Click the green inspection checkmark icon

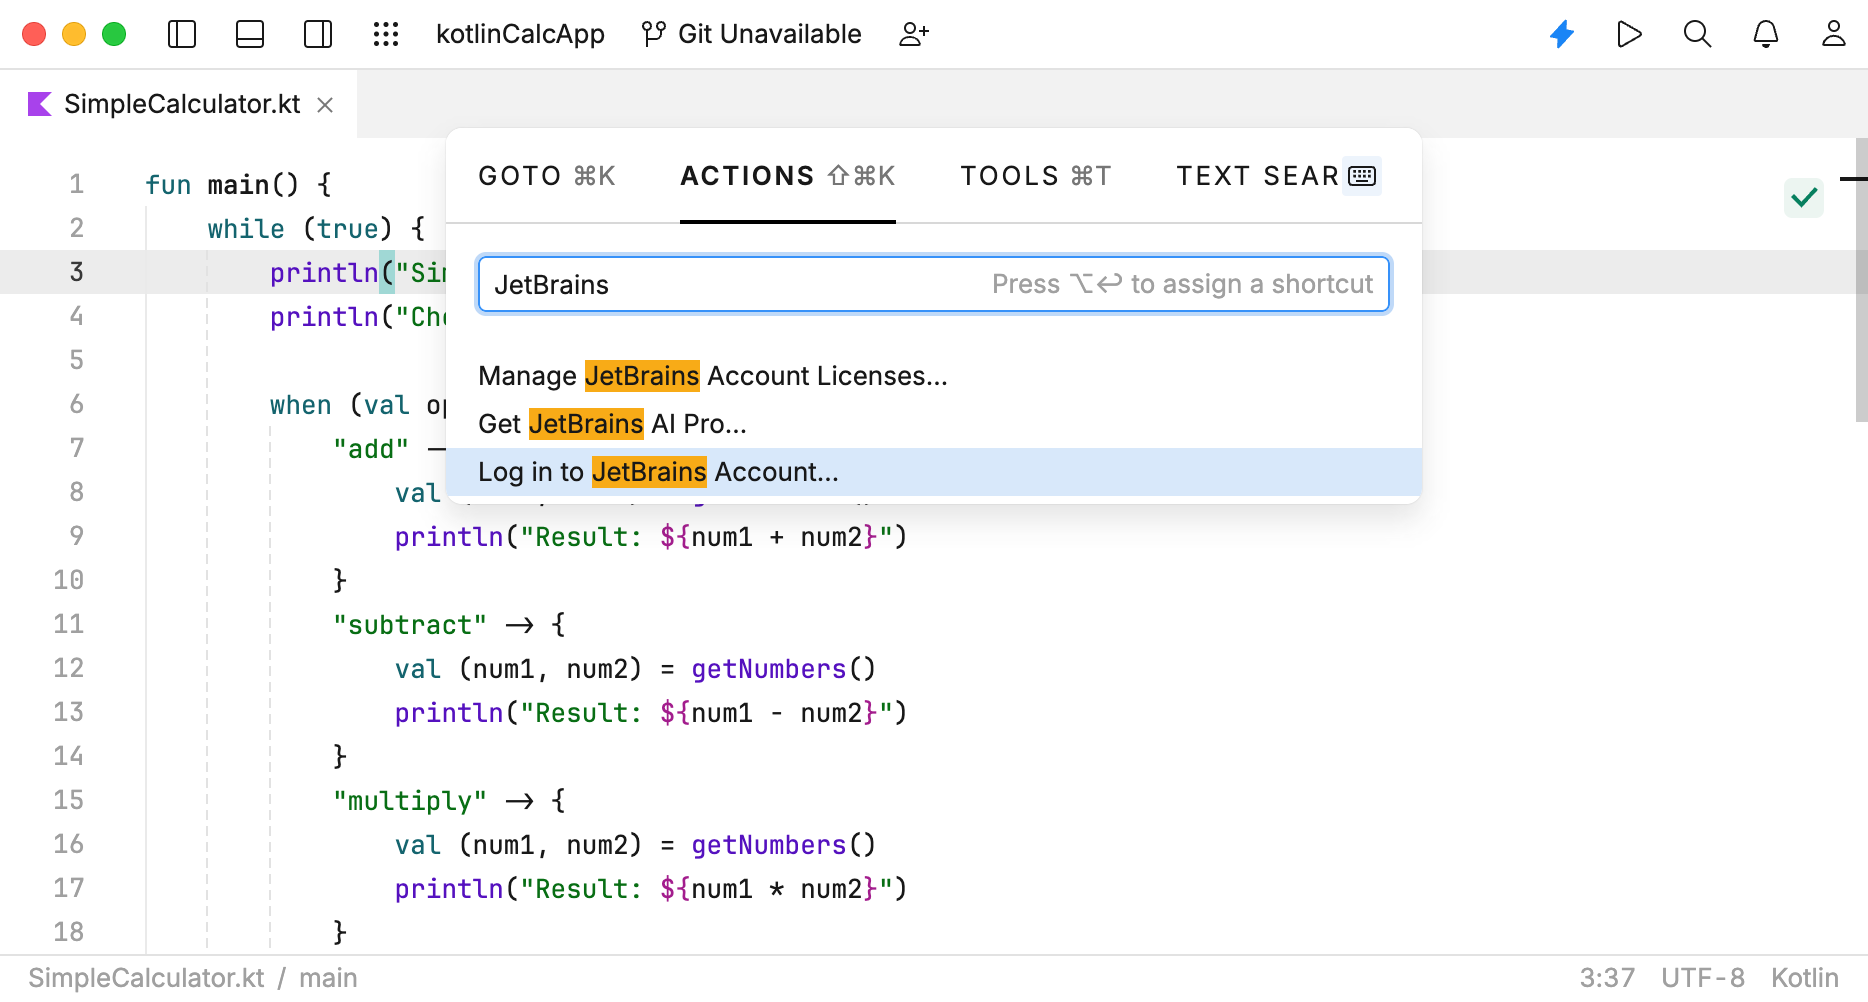[x=1804, y=197]
